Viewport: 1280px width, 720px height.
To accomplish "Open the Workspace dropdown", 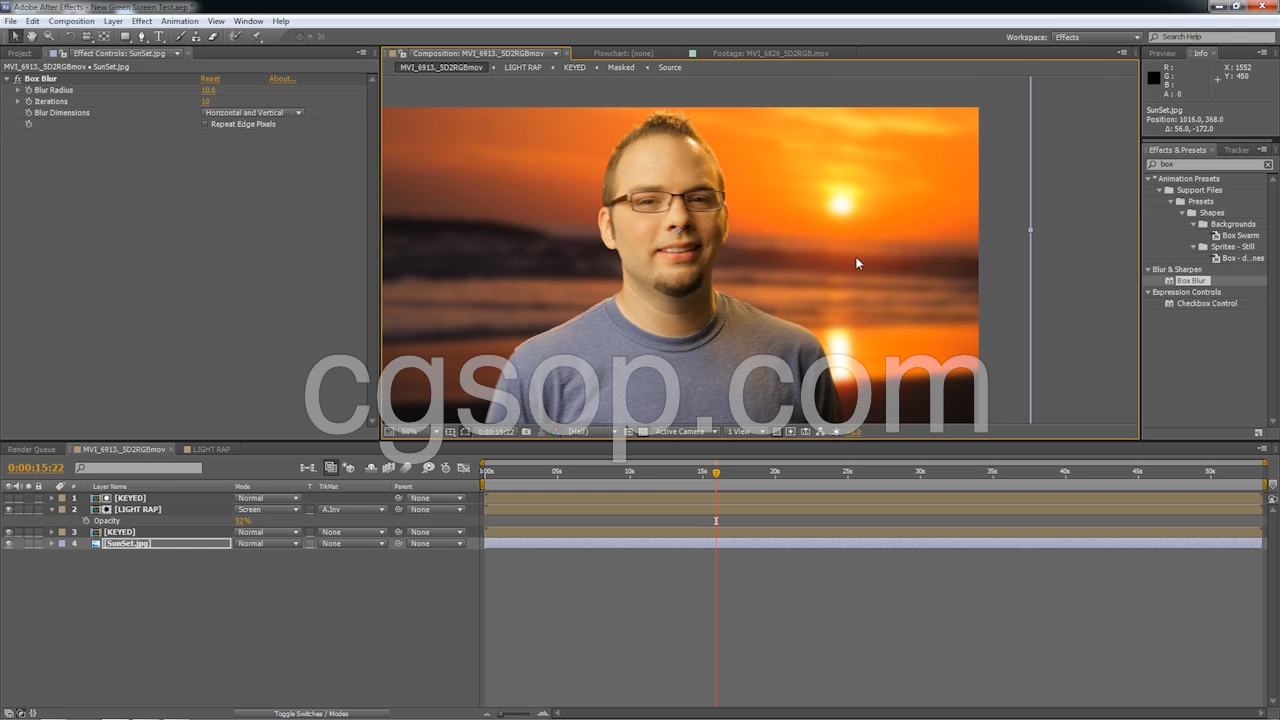I will click(1097, 37).
